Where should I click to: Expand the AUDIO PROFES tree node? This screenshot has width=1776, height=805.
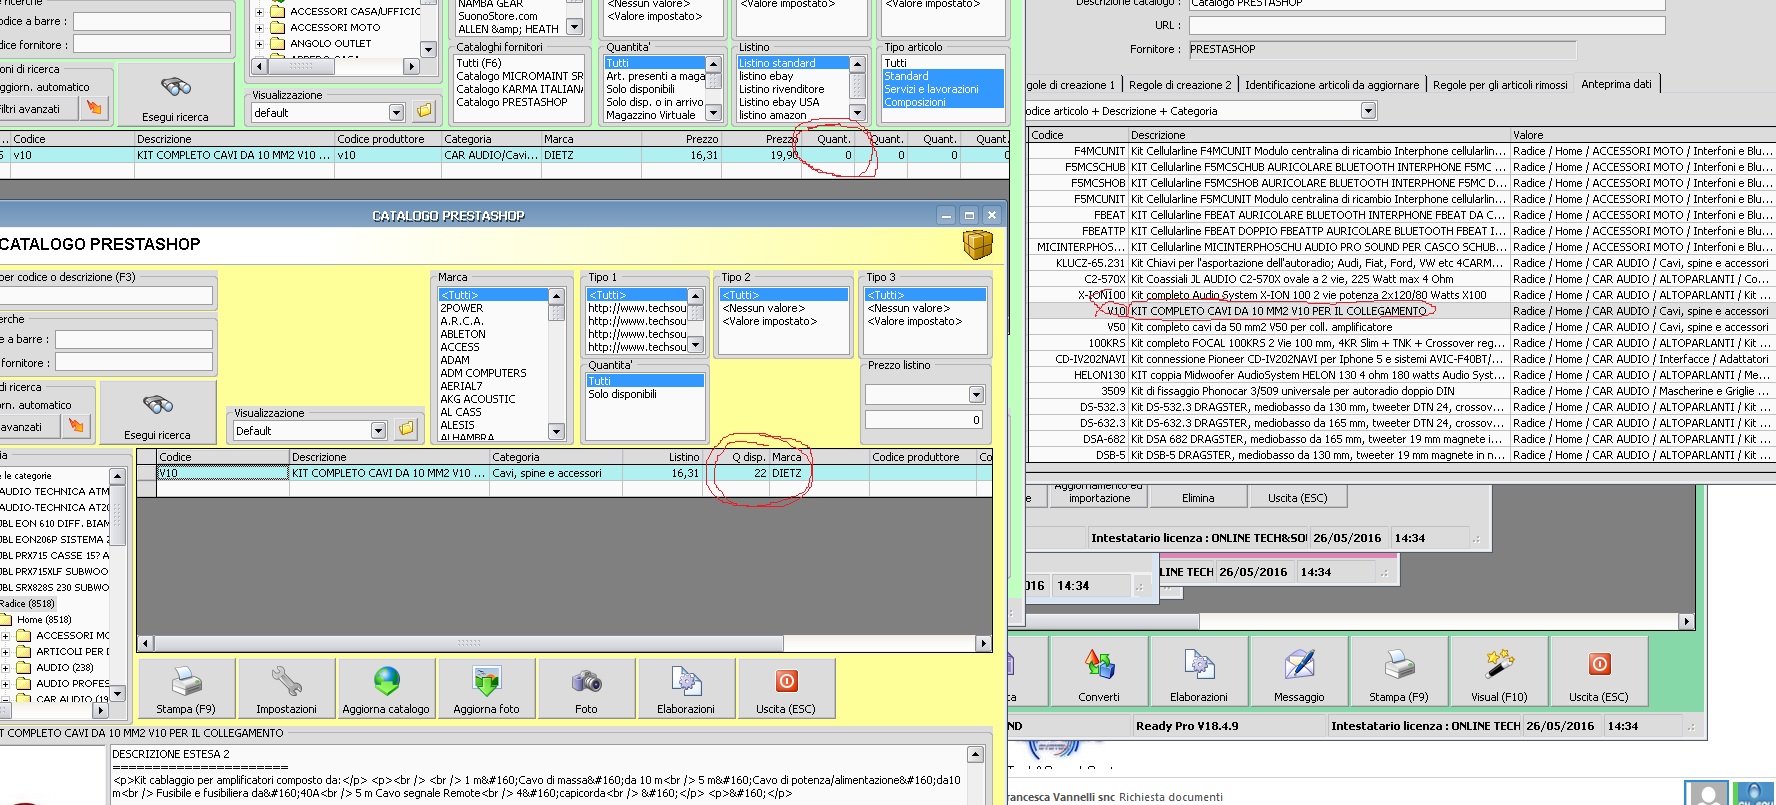[5, 684]
